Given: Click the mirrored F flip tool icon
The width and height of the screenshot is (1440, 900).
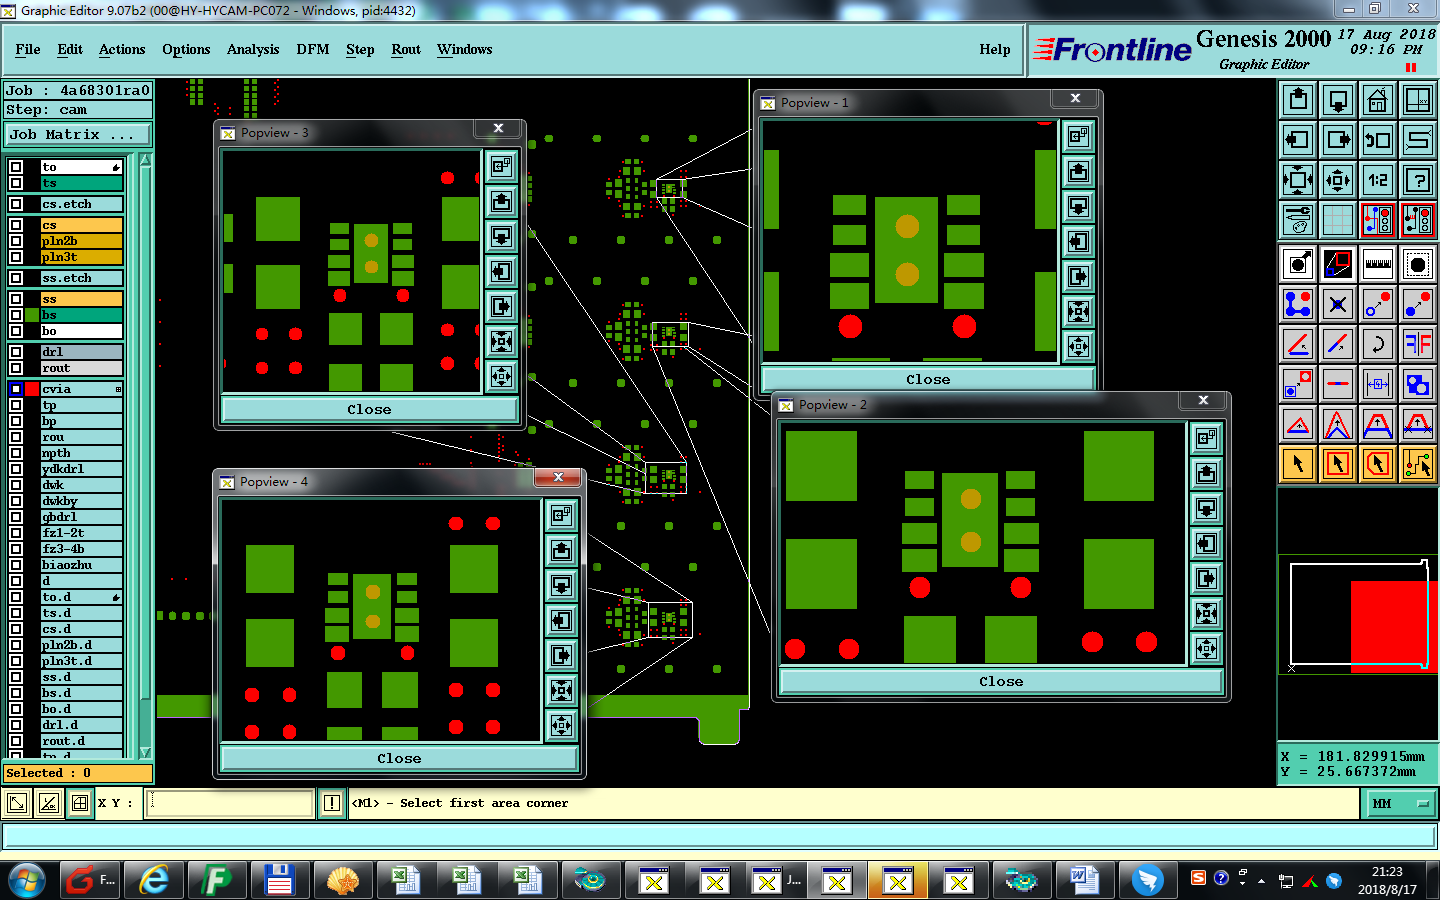Looking at the screenshot, I should click(x=1418, y=344).
